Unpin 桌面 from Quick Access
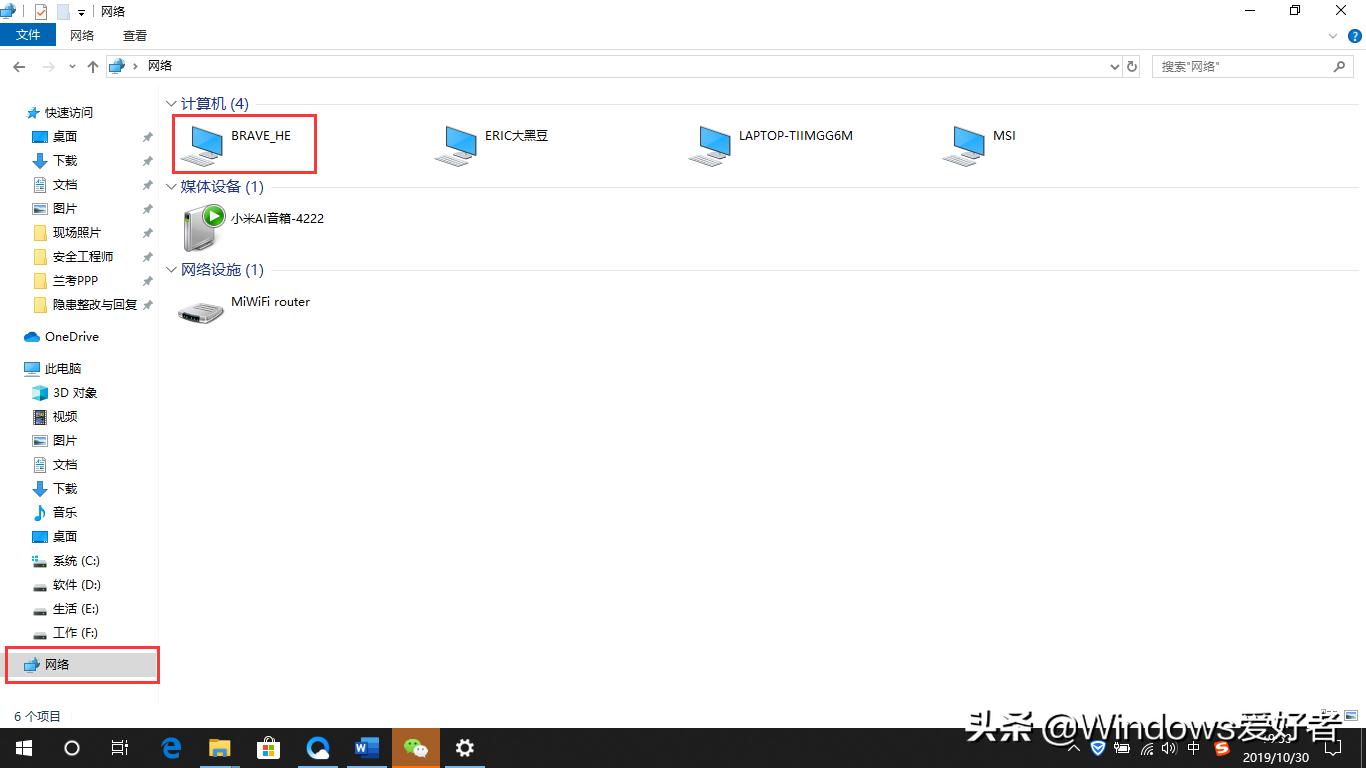 147,136
